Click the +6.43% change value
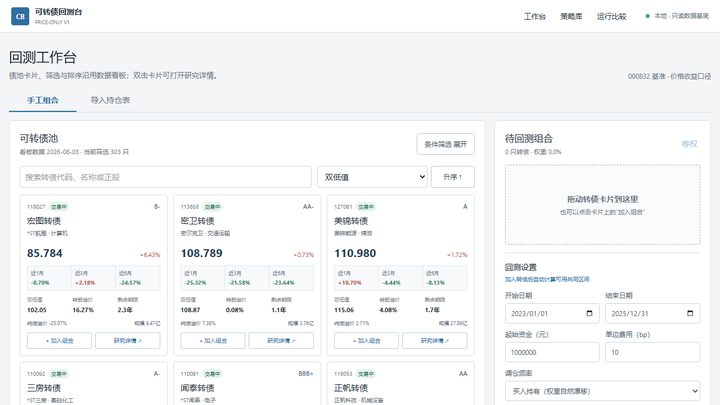The height and width of the screenshot is (405, 720). point(150,255)
